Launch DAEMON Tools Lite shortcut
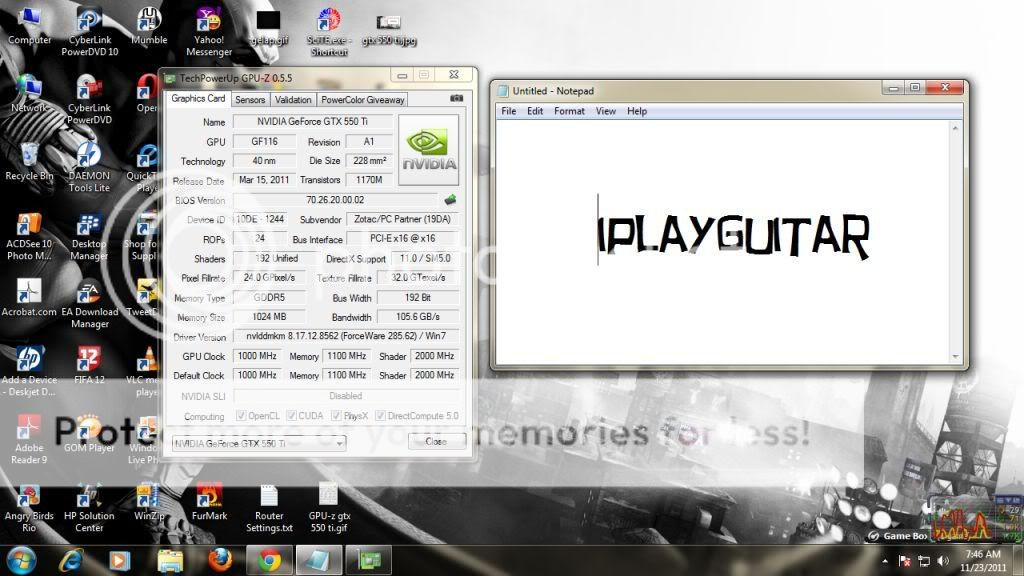The image size is (1024, 576). [89, 167]
